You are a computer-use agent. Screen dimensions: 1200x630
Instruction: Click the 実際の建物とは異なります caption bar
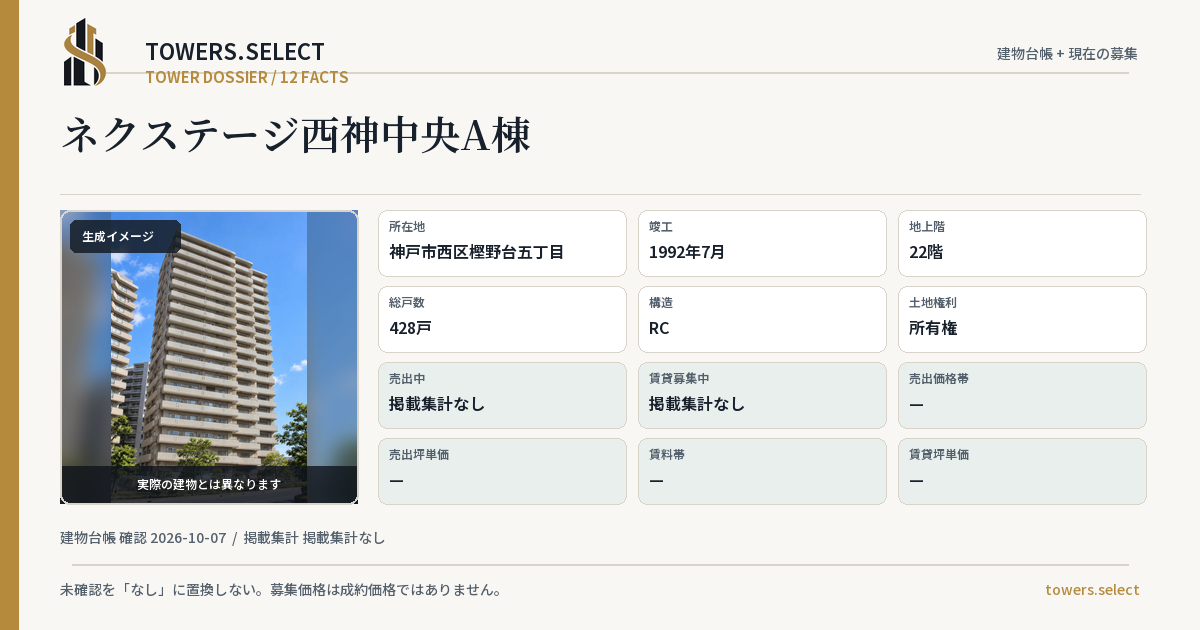click(209, 484)
